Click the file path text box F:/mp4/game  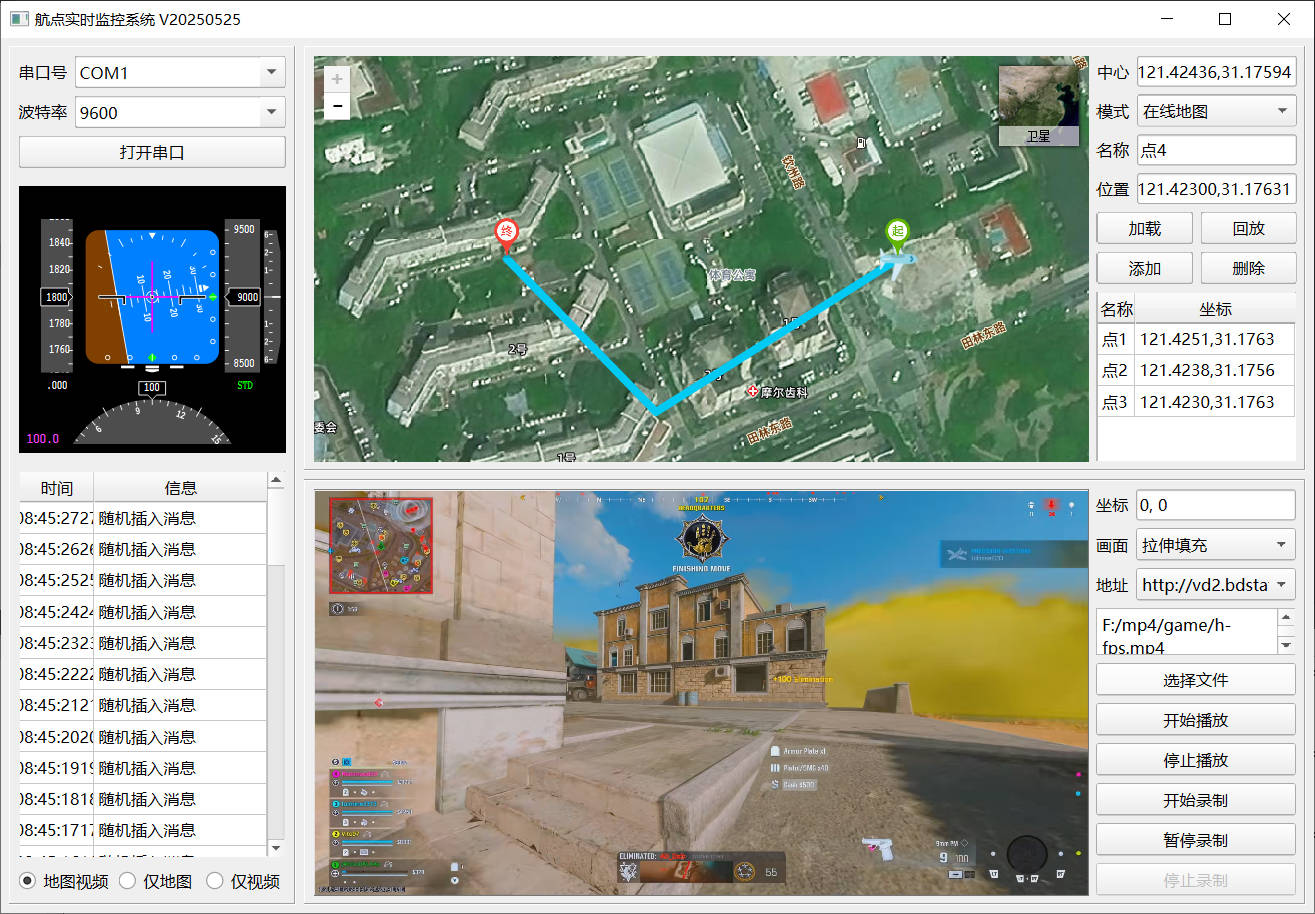tap(1187, 632)
